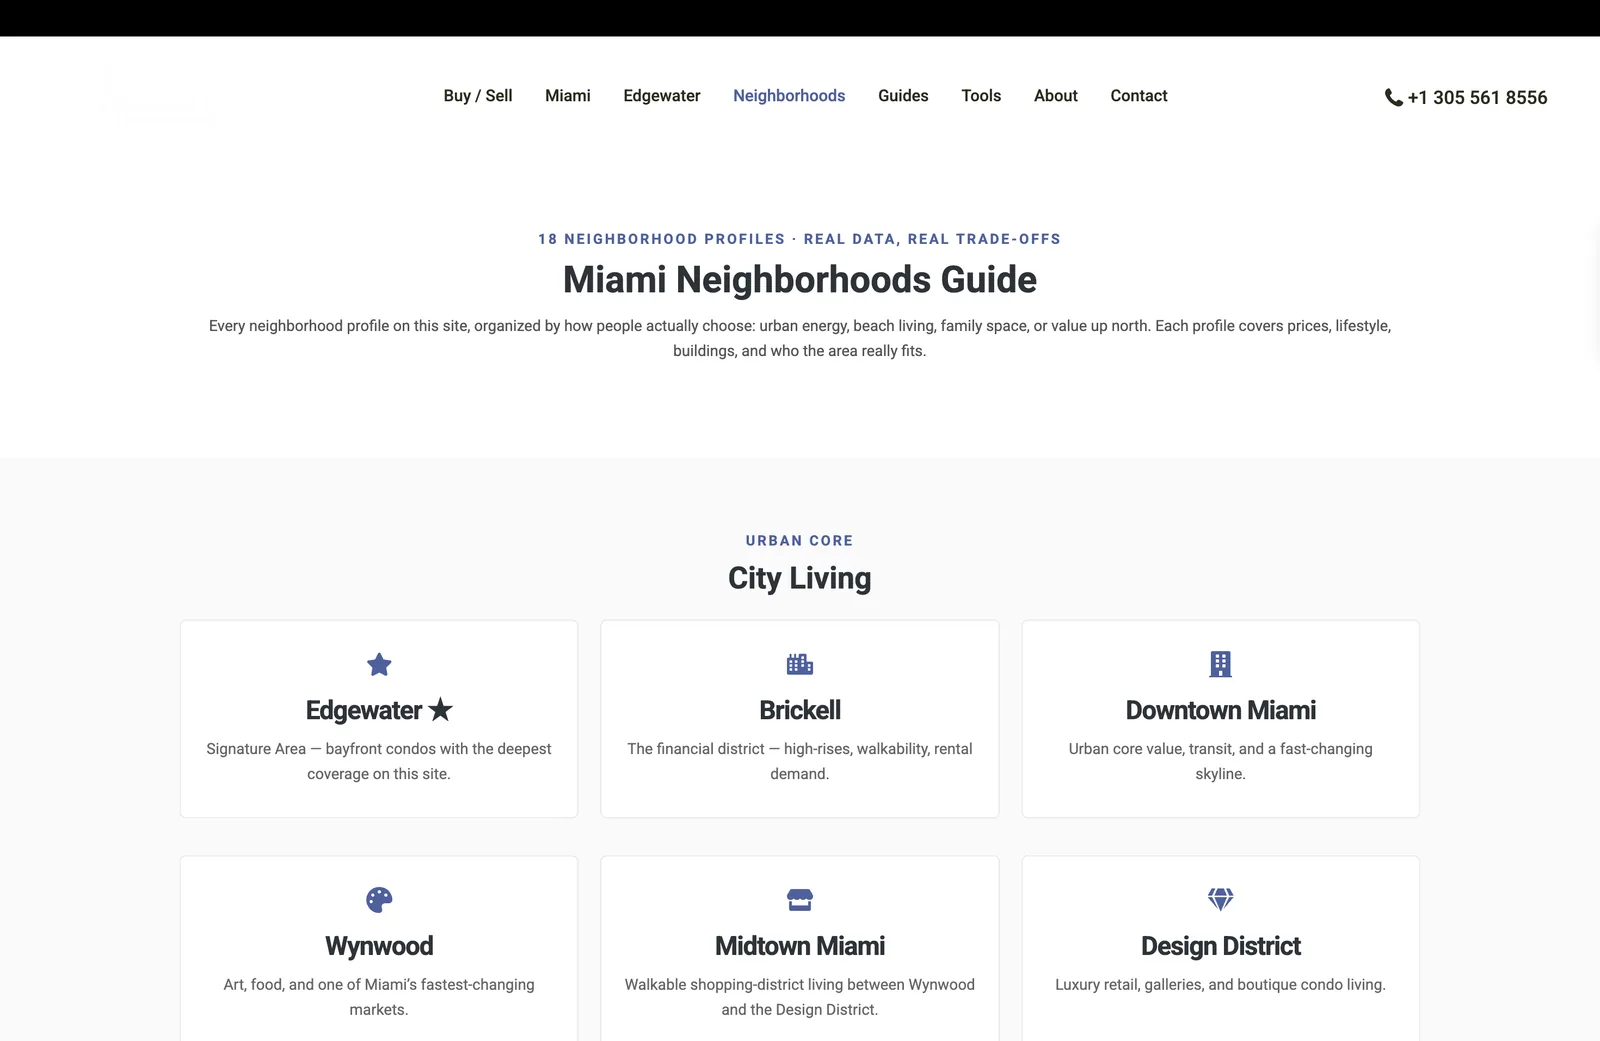Click the black star beside Edgewater title

(x=441, y=710)
